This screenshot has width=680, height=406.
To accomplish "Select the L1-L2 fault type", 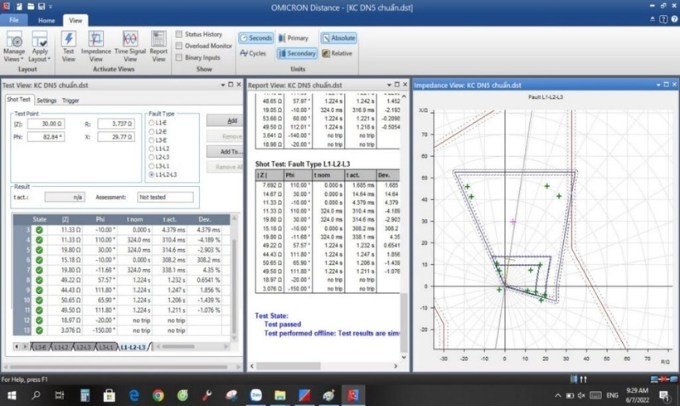I will pos(152,149).
